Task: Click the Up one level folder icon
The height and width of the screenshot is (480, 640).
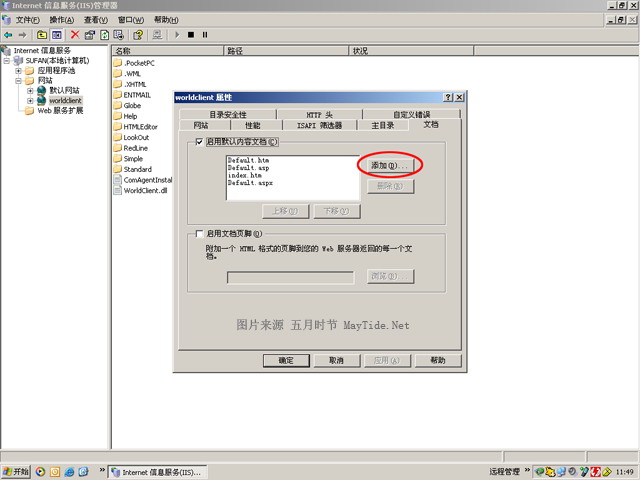Action: [42, 35]
